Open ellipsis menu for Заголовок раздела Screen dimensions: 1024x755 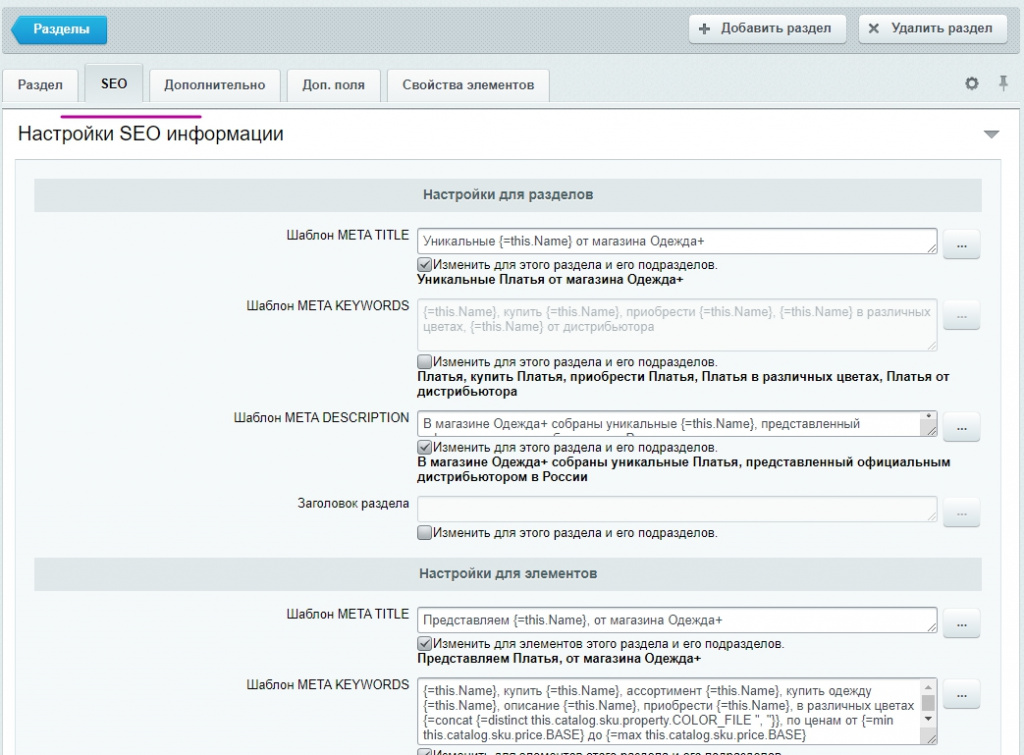pyautogui.click(x=961, y=513)
